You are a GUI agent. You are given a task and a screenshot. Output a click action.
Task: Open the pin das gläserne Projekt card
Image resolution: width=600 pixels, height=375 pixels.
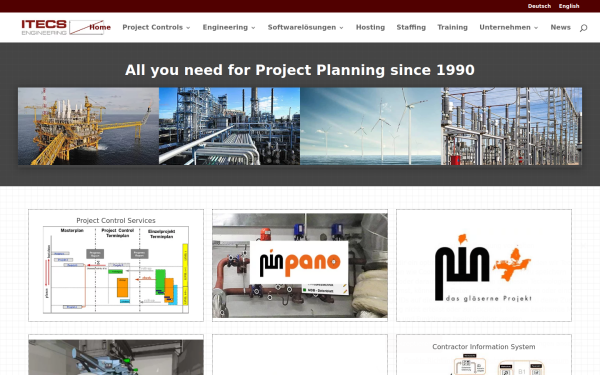tap(484, 265)
